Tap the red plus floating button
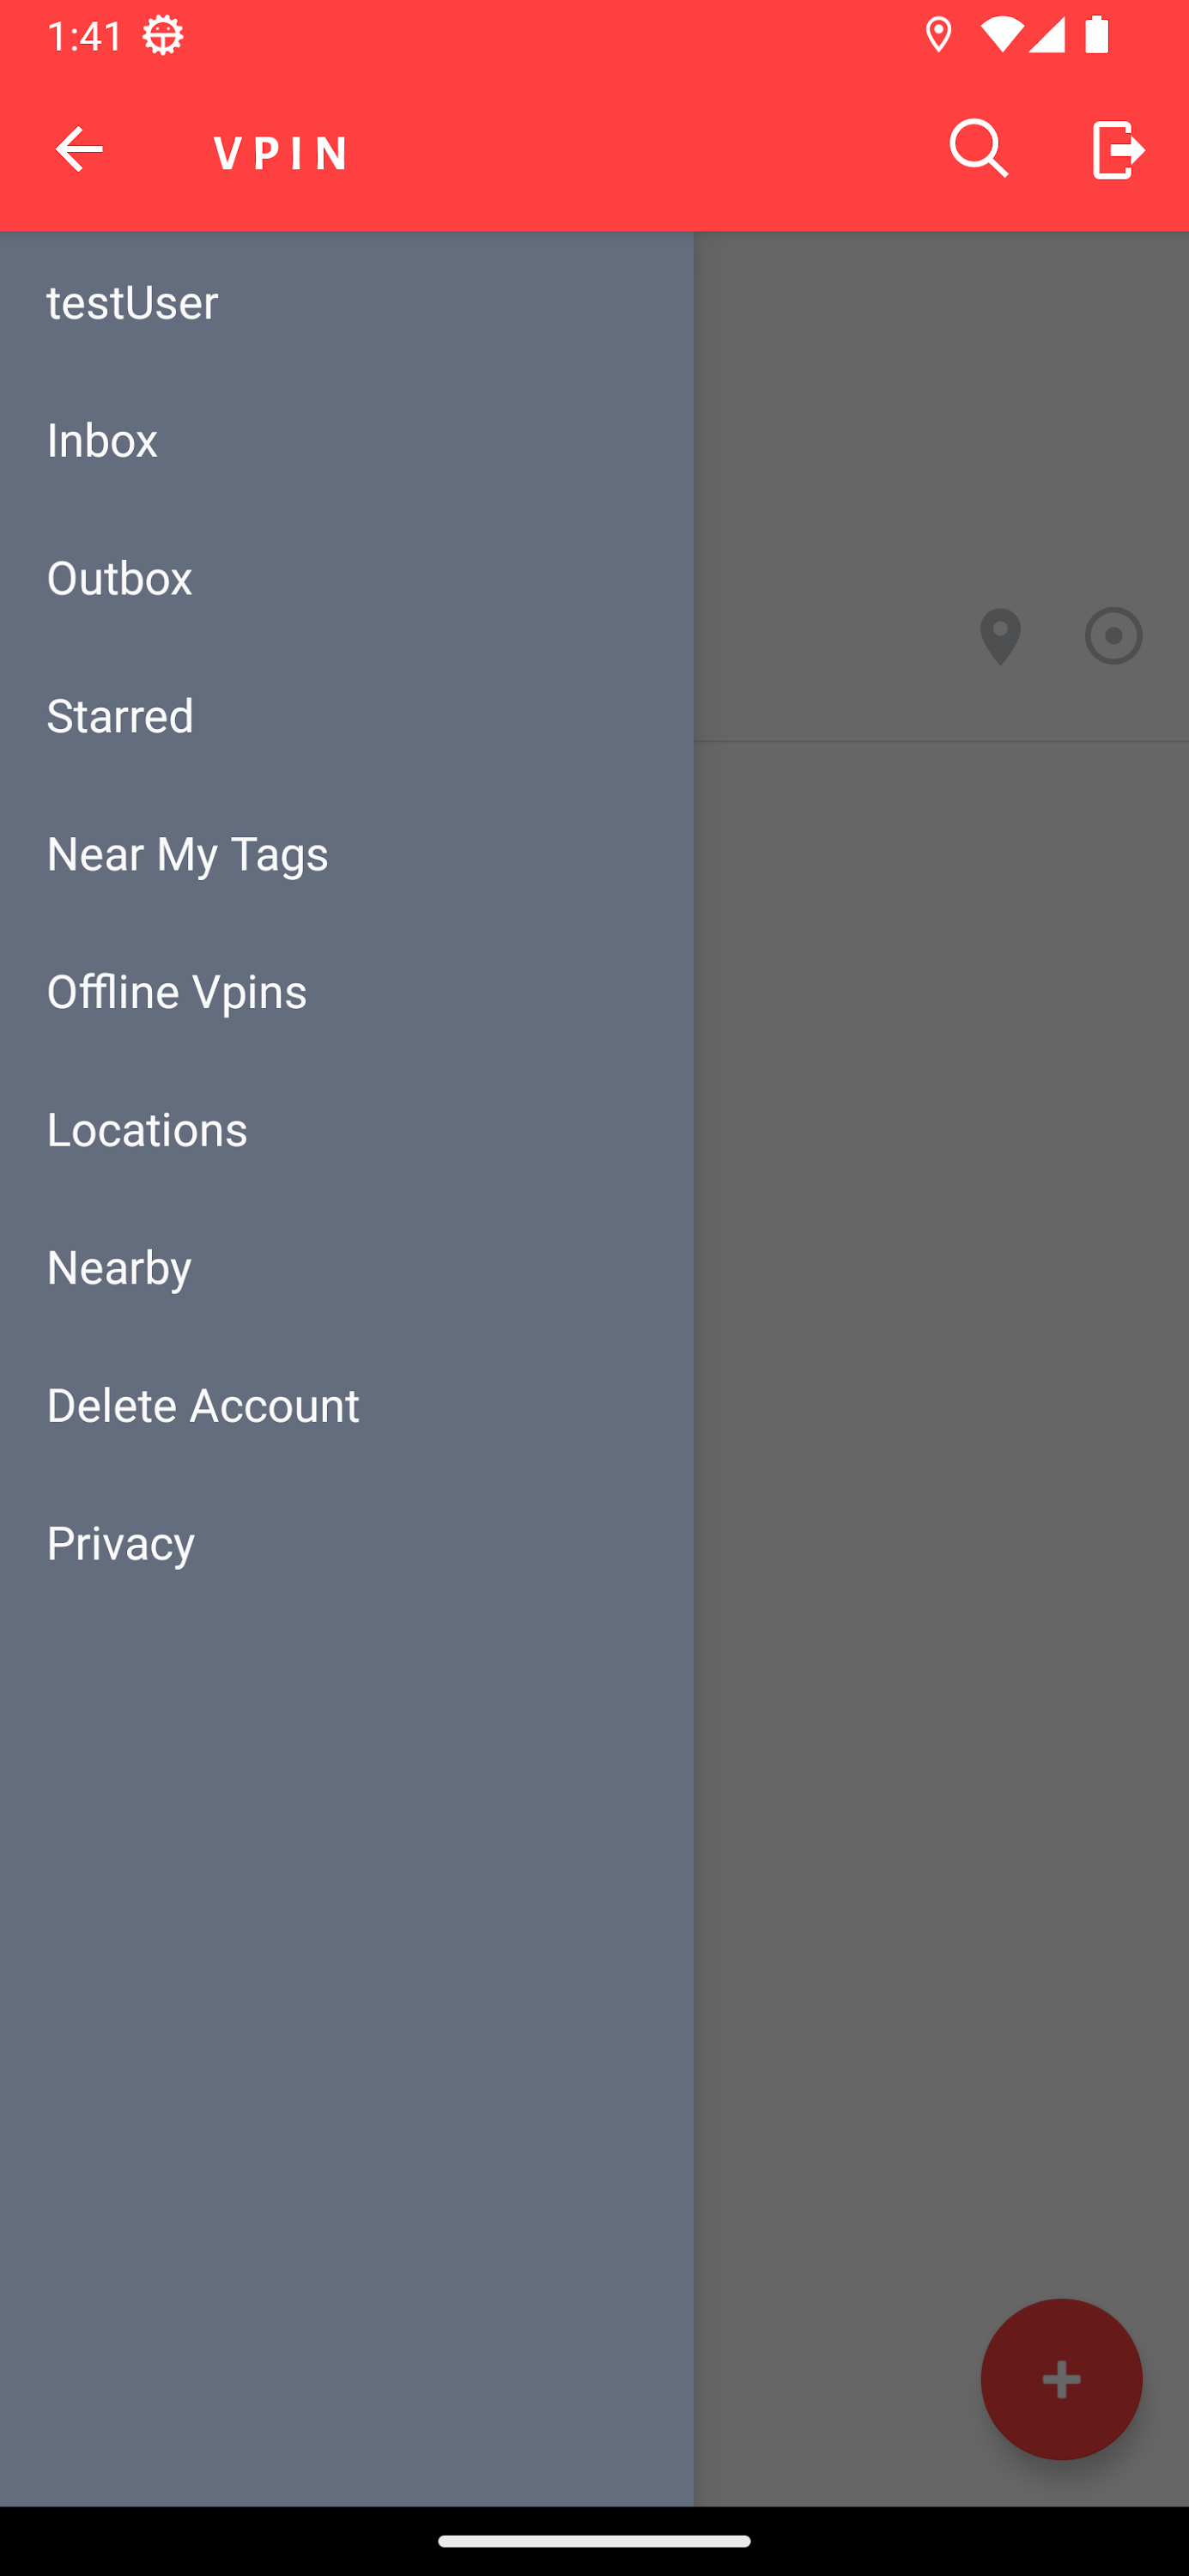The width and height of the screenshot is (1189, 2576). [1061, 2379]
